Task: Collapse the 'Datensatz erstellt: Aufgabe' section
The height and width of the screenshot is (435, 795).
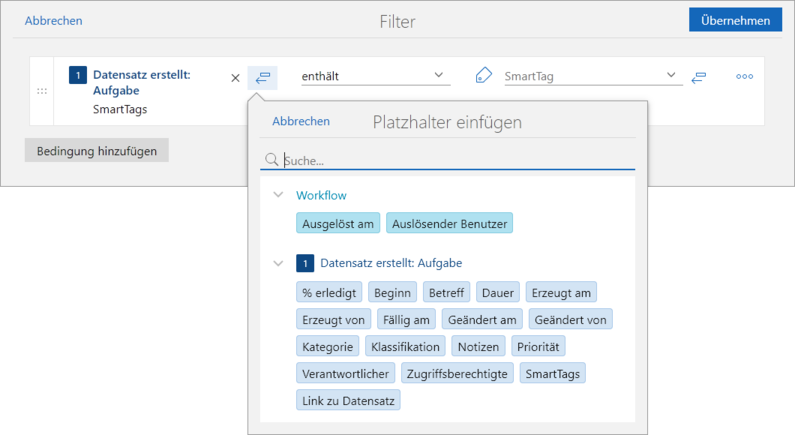Action: click(x=278, y=264)
